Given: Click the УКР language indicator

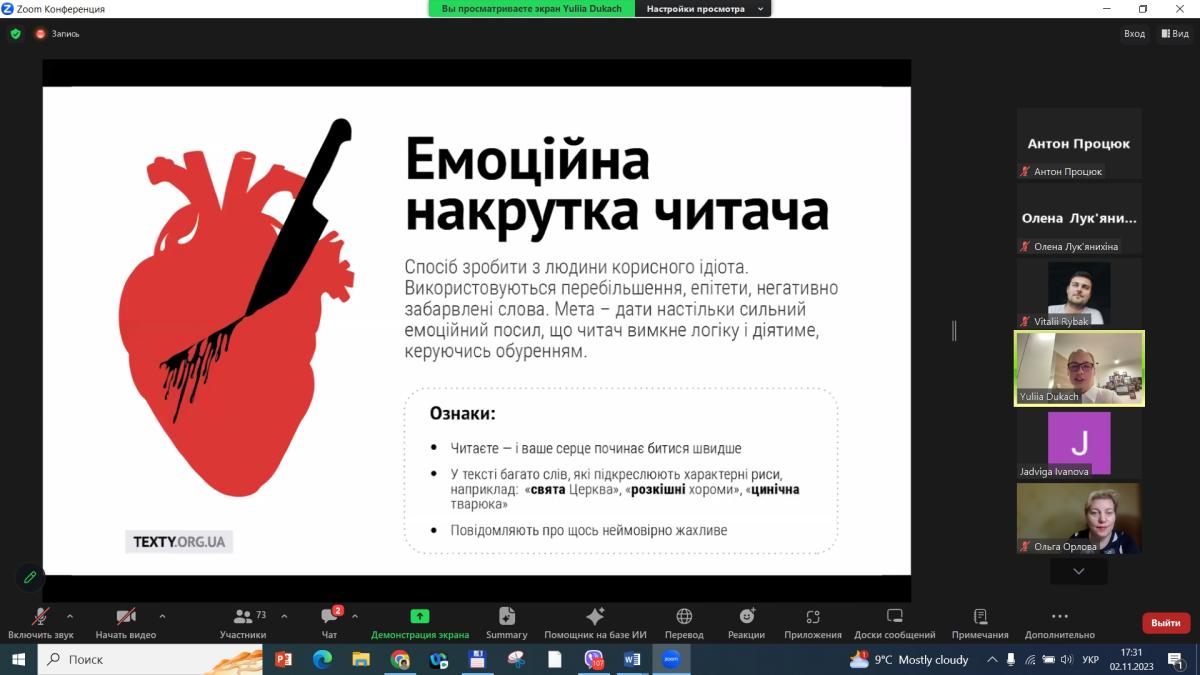Looking at the screenshot, I should tap(1091, 659).
